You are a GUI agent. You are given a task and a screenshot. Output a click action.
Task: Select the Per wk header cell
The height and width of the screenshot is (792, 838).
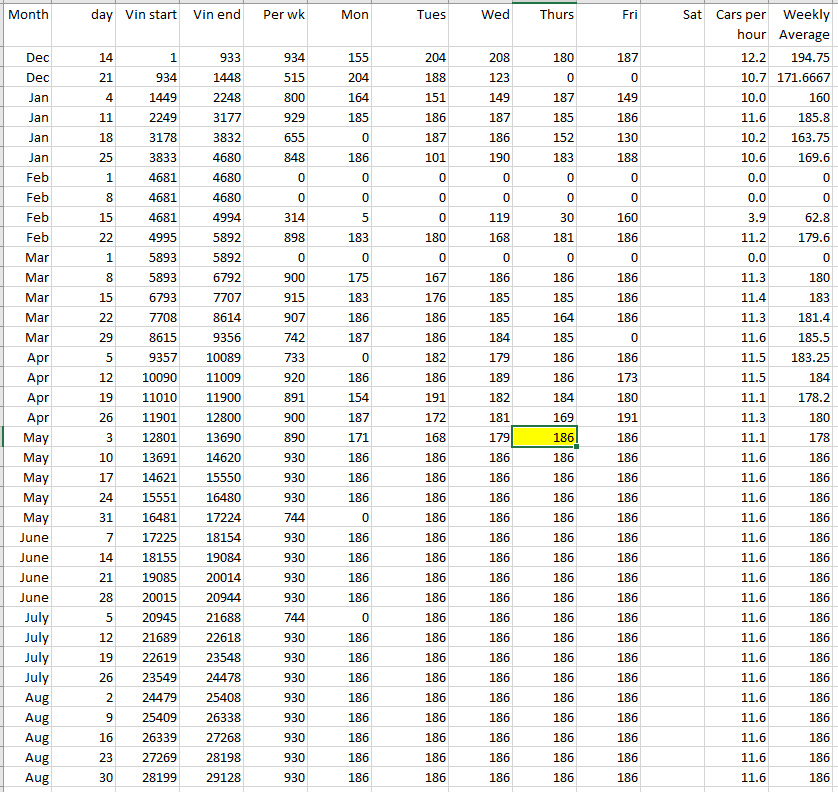(278, 24)
